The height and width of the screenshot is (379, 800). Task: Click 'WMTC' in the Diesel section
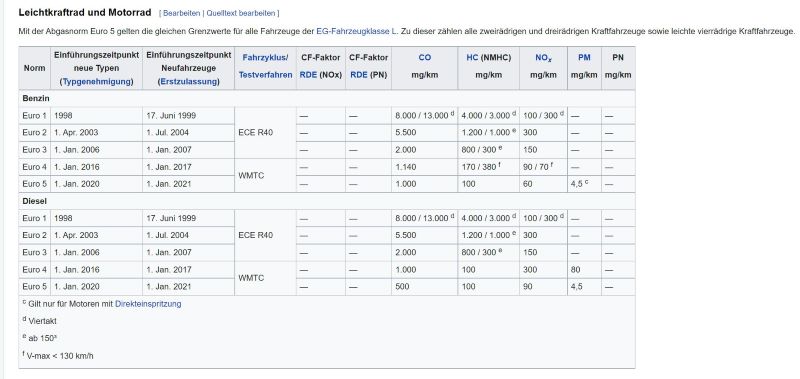point(251,278)
